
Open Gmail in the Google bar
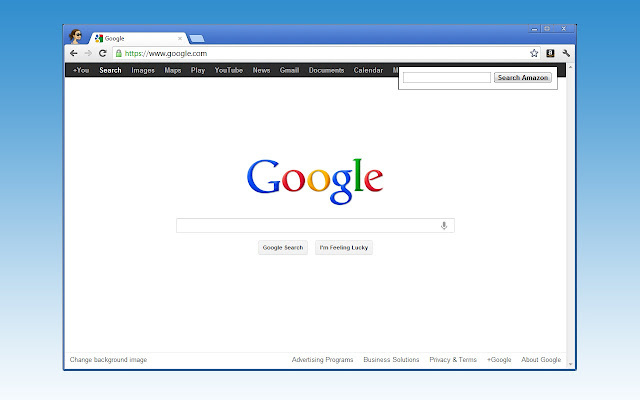click(289, 70)
